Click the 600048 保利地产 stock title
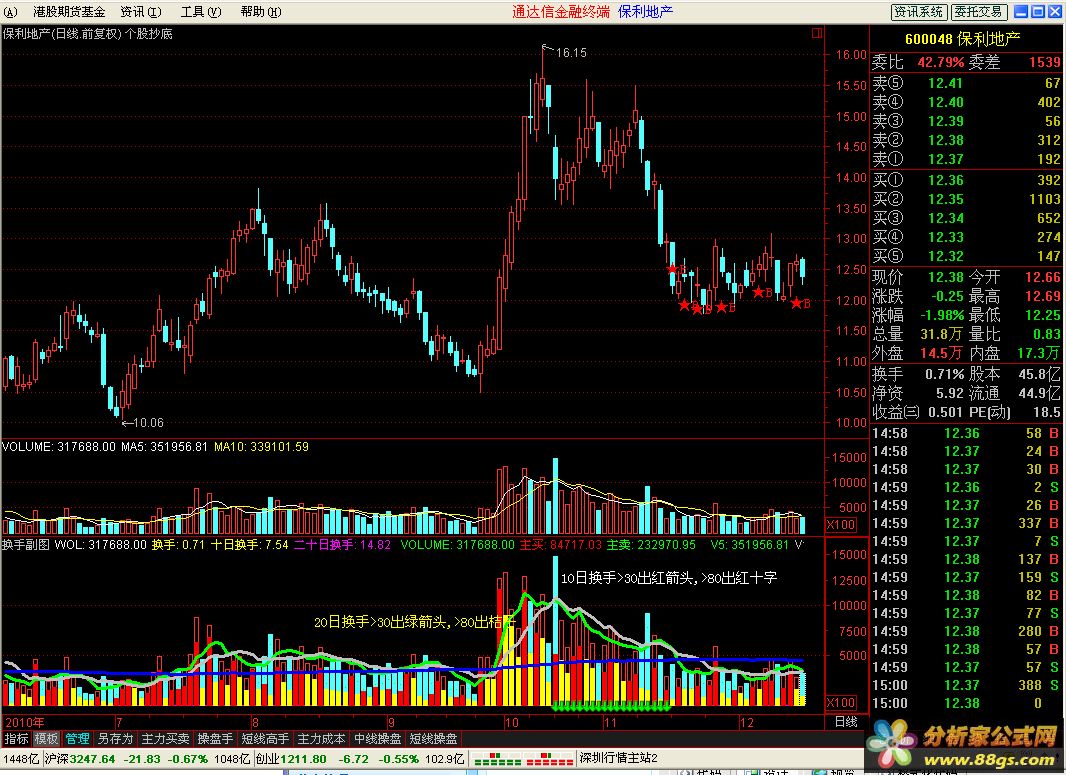Viewport: 1066px width, 775px height. click(962, 39)
